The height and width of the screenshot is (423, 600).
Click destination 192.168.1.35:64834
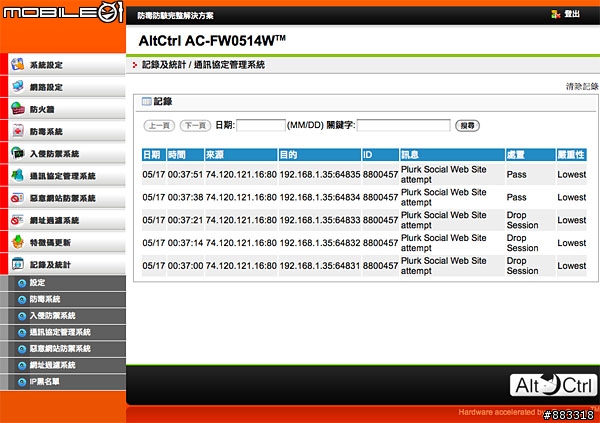[x=320, y=198]
